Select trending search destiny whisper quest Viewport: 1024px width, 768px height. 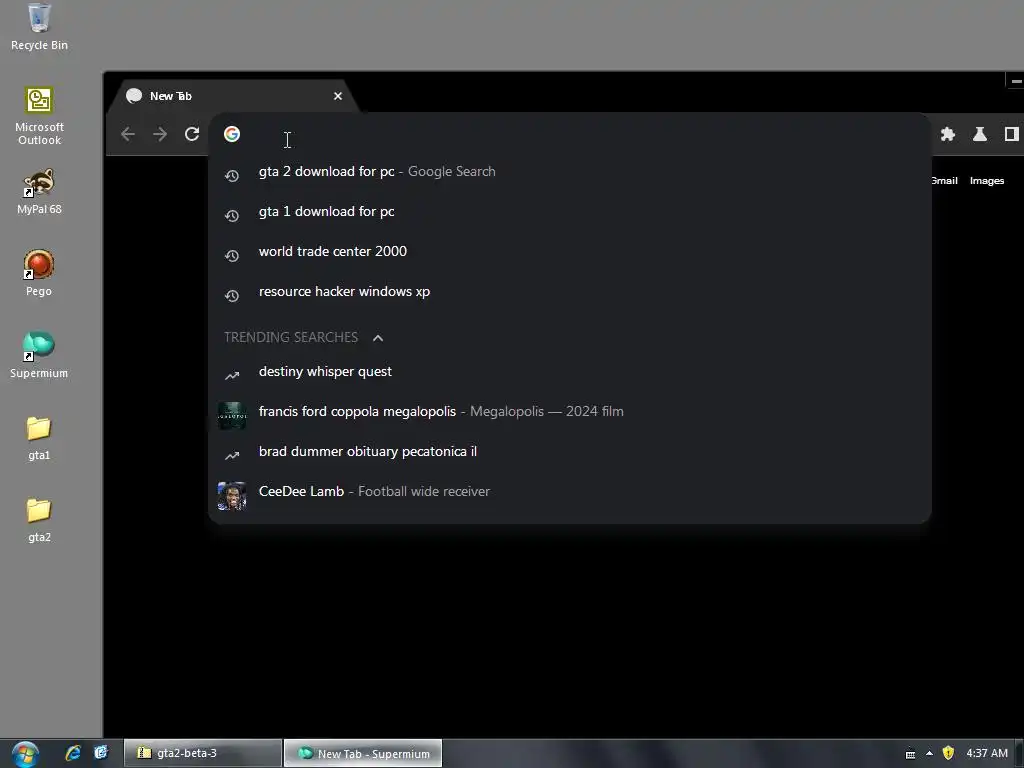point(569,372)
